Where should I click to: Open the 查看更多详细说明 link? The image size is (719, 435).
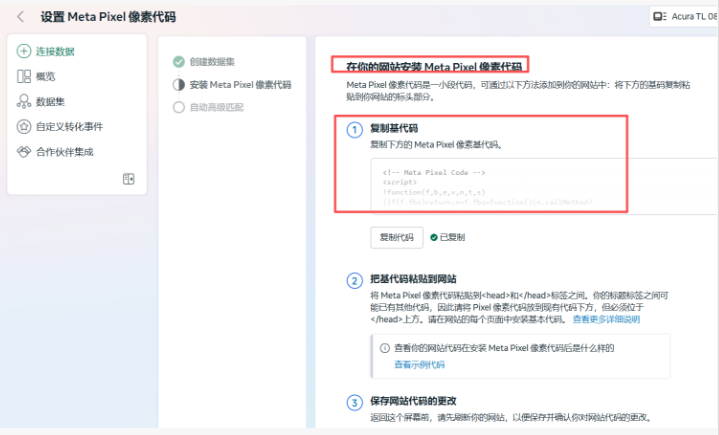click(606, 319)
